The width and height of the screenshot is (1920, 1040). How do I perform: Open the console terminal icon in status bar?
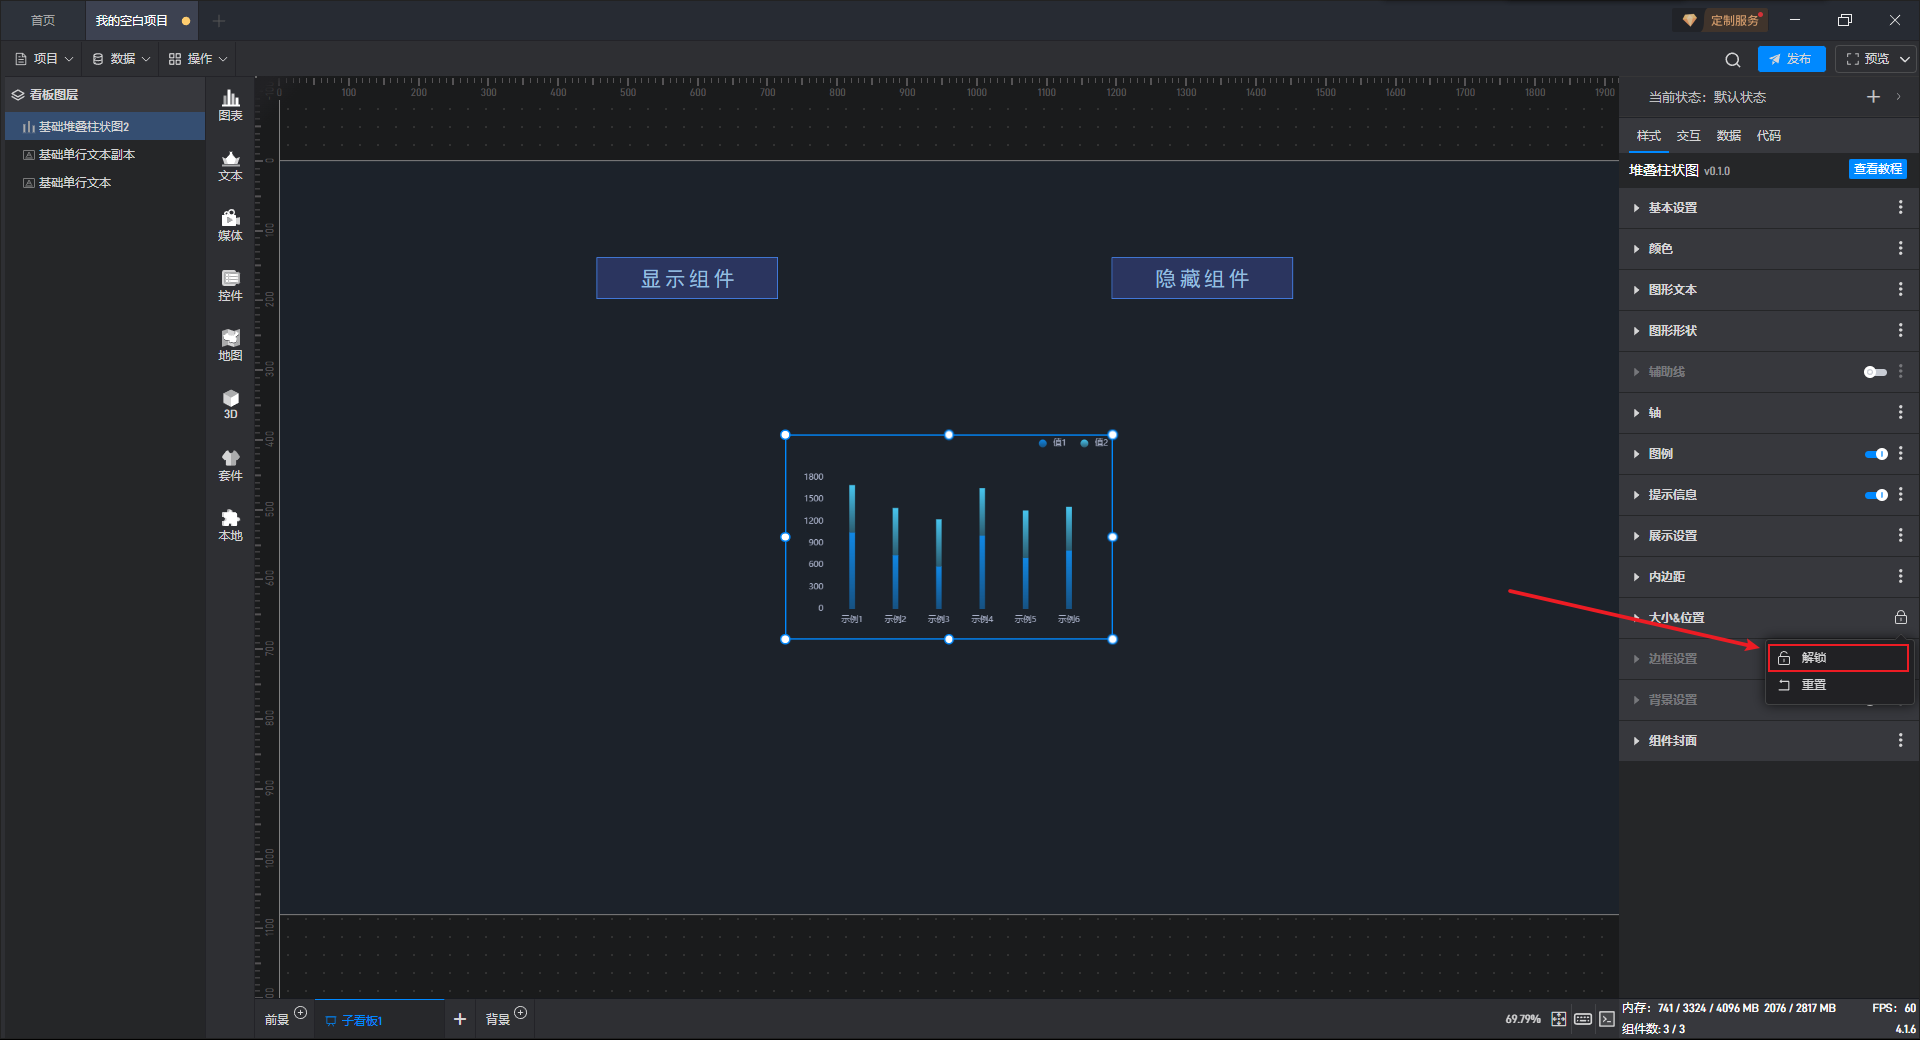point(1606,1019)
